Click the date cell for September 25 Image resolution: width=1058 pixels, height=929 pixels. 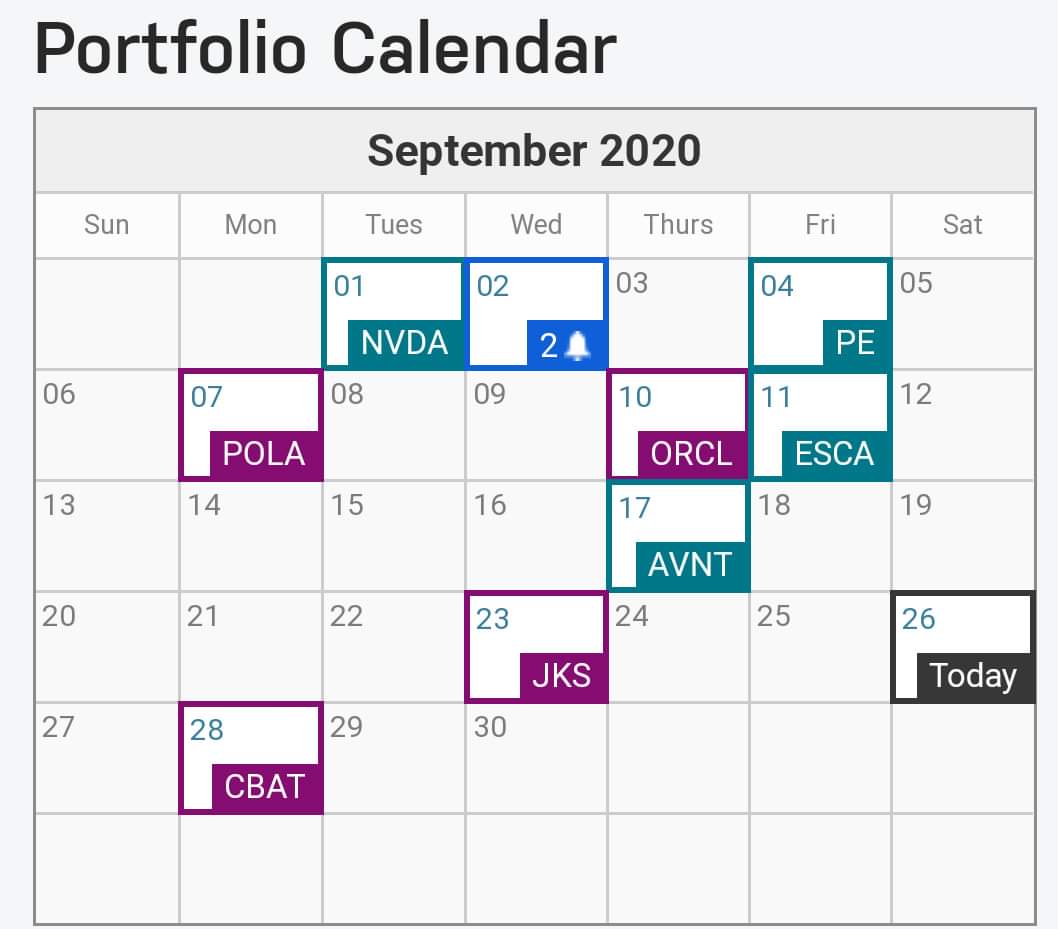(820, 647)
